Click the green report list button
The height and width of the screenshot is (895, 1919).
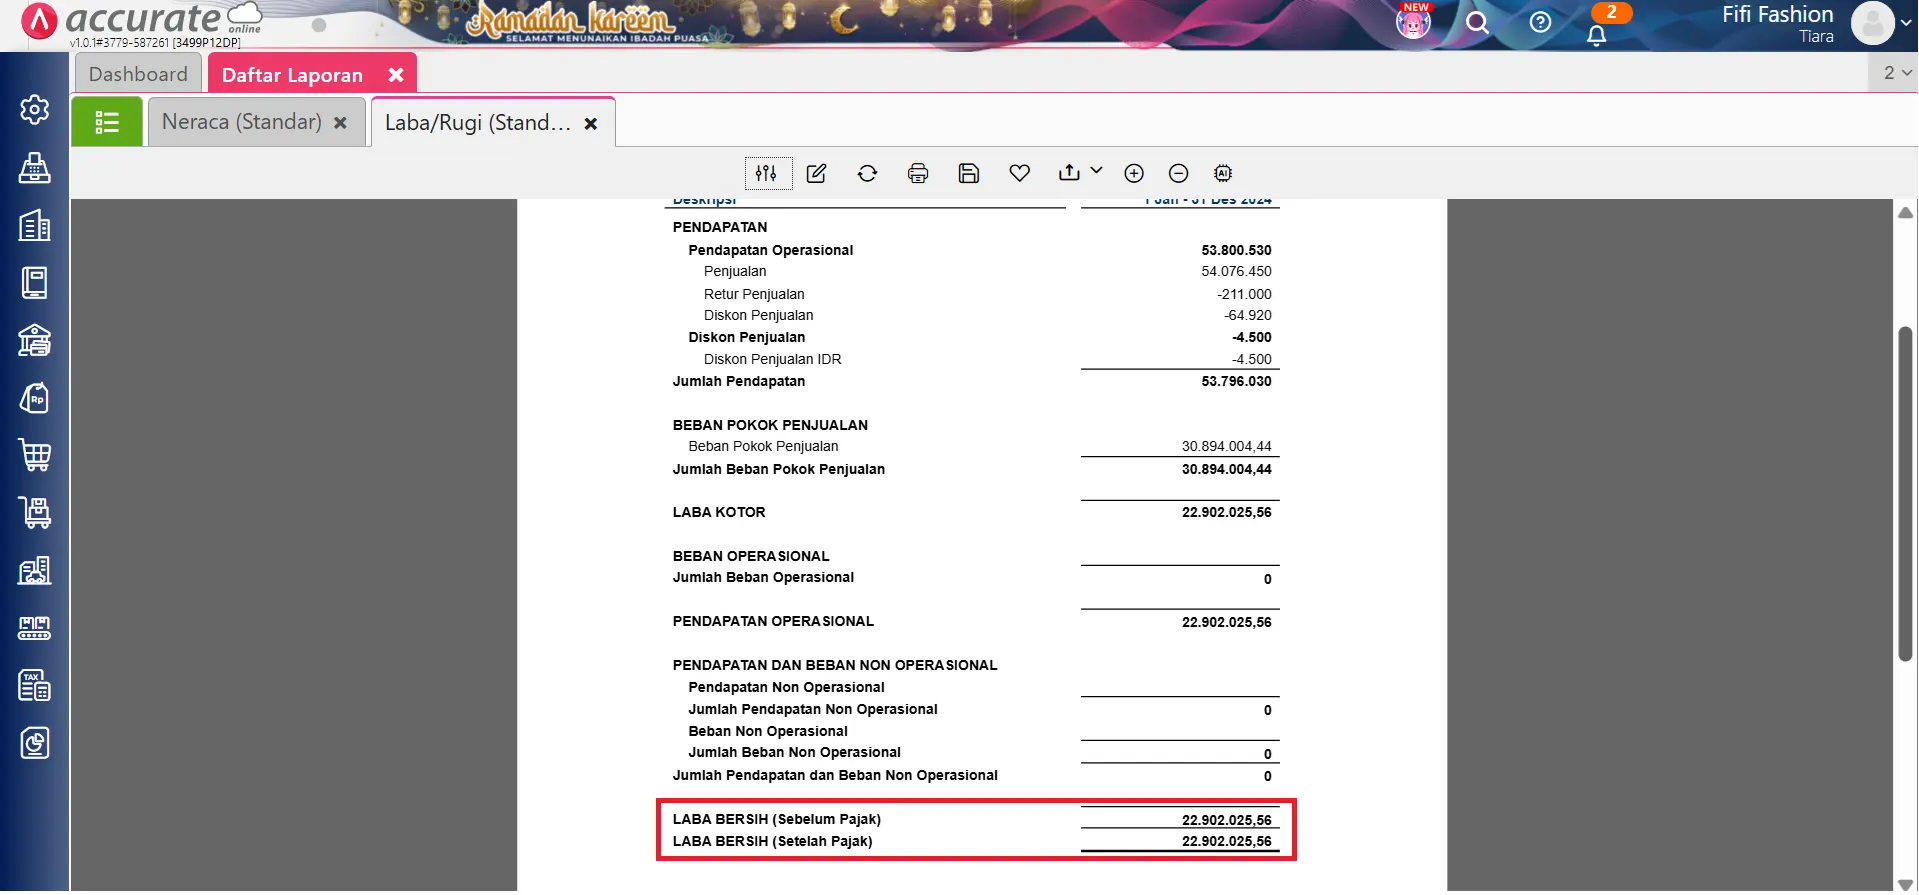(x=107, y=122)
